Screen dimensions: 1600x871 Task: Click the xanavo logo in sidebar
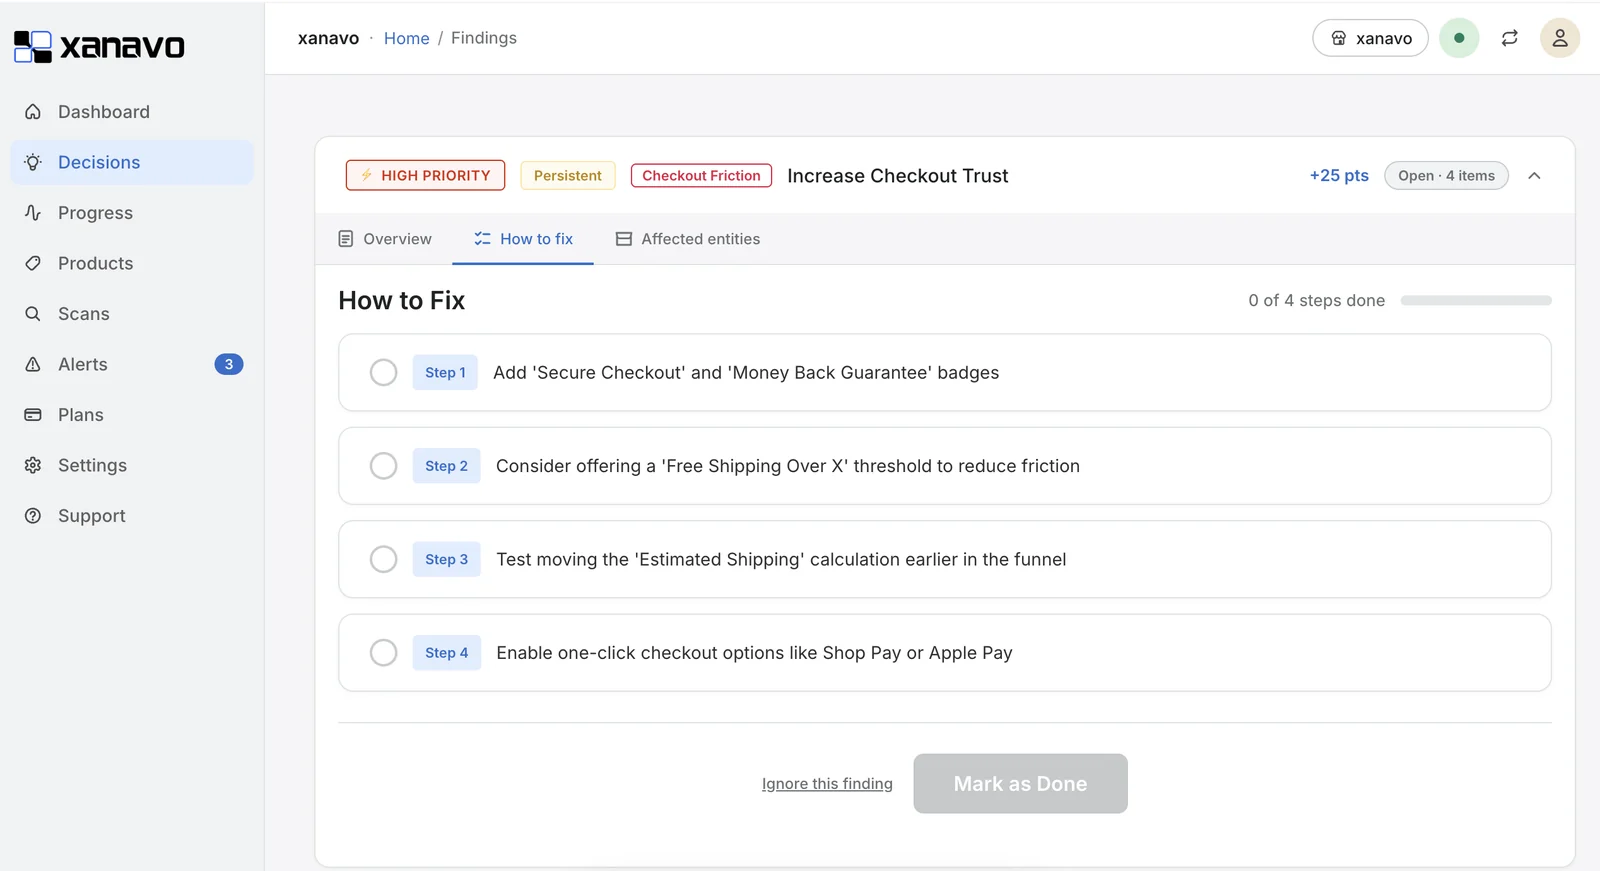pyautogui.click(x=99, y=46)
